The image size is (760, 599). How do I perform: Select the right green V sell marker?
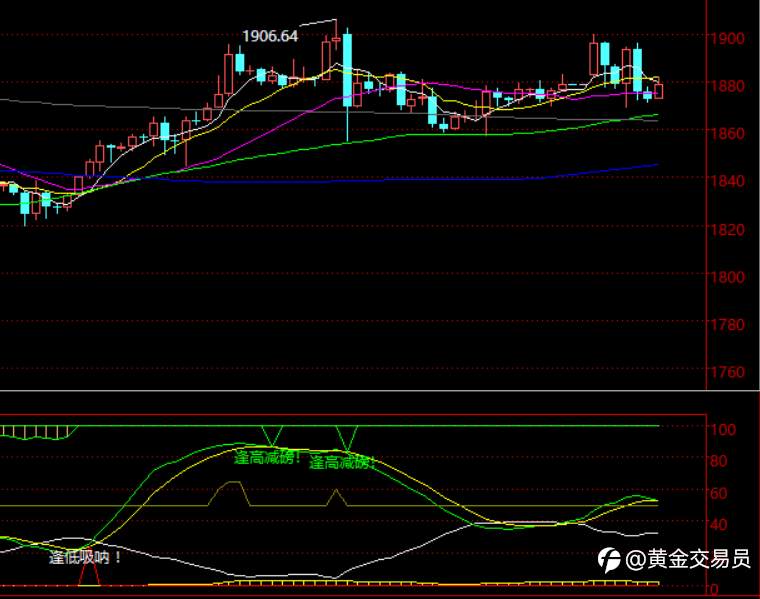[347, 439]
